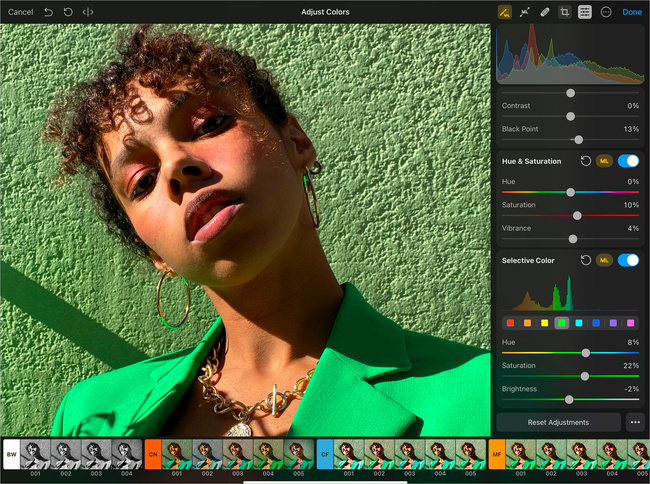Toggle the before/after compare icon
Image resolution: width=650 pixels, height=484 pixels.
[x=88, y=12]
